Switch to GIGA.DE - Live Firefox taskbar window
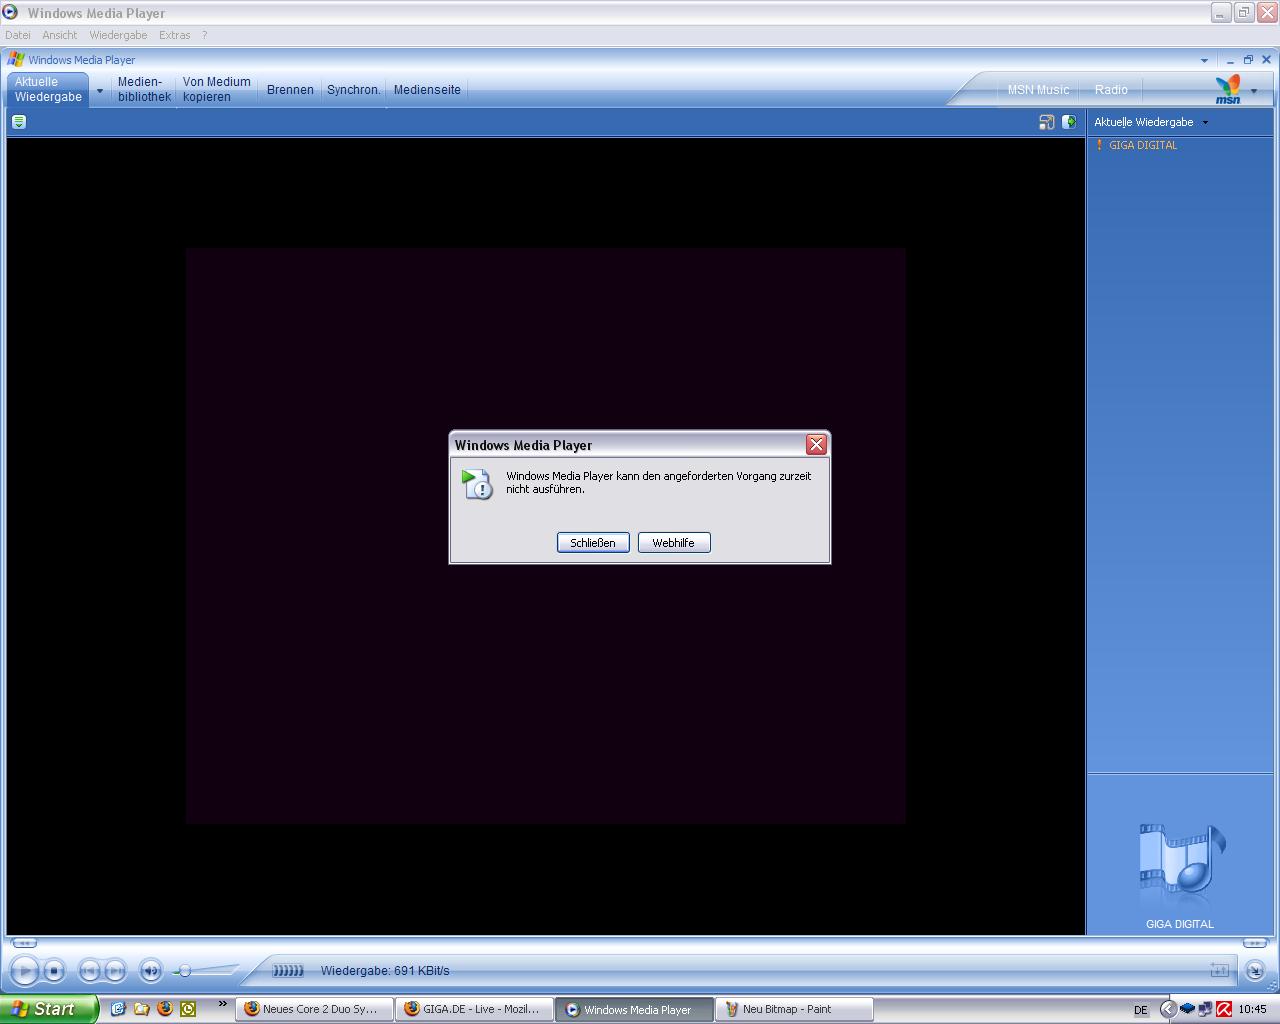Viewport: 1280px width, 1024px height. click(x=474, y=1009)
